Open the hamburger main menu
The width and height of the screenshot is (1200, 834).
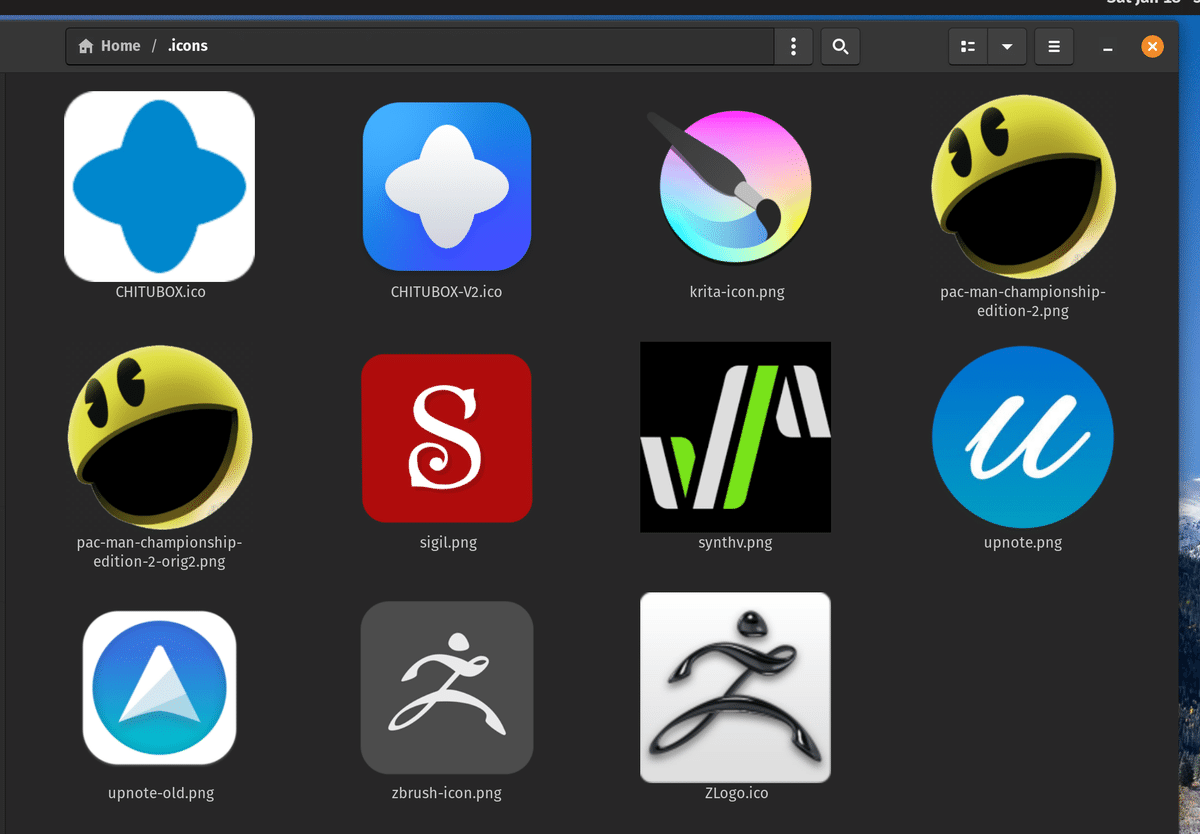[1054, 46]
